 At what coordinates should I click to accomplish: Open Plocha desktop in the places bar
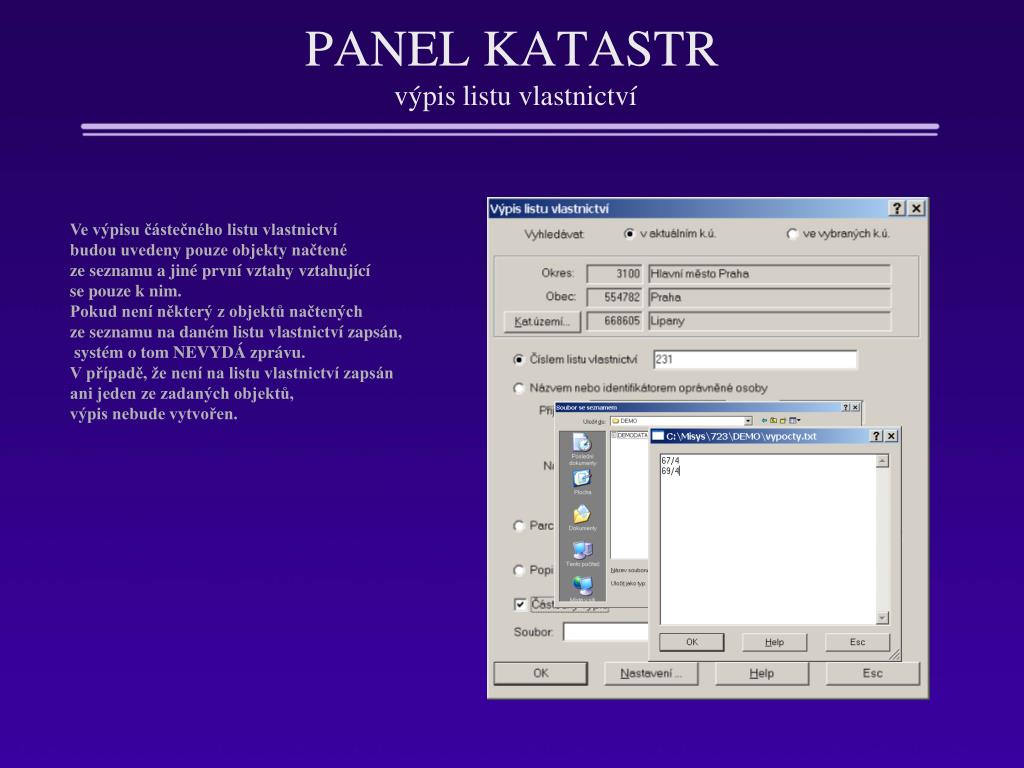click(582, 482)
